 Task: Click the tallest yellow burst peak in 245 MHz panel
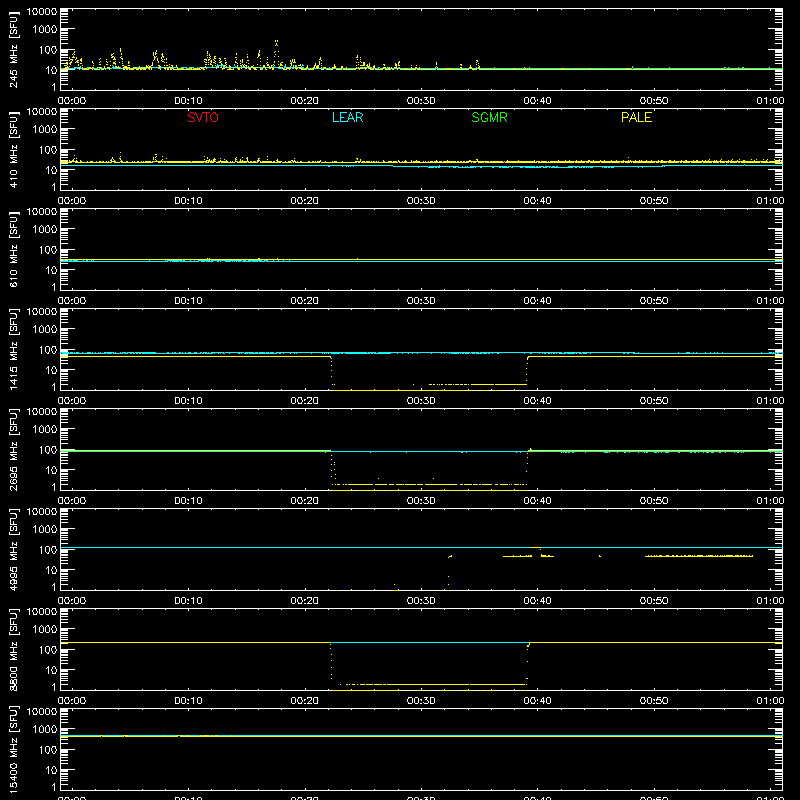pyautogui.click(x=277, y=43)
